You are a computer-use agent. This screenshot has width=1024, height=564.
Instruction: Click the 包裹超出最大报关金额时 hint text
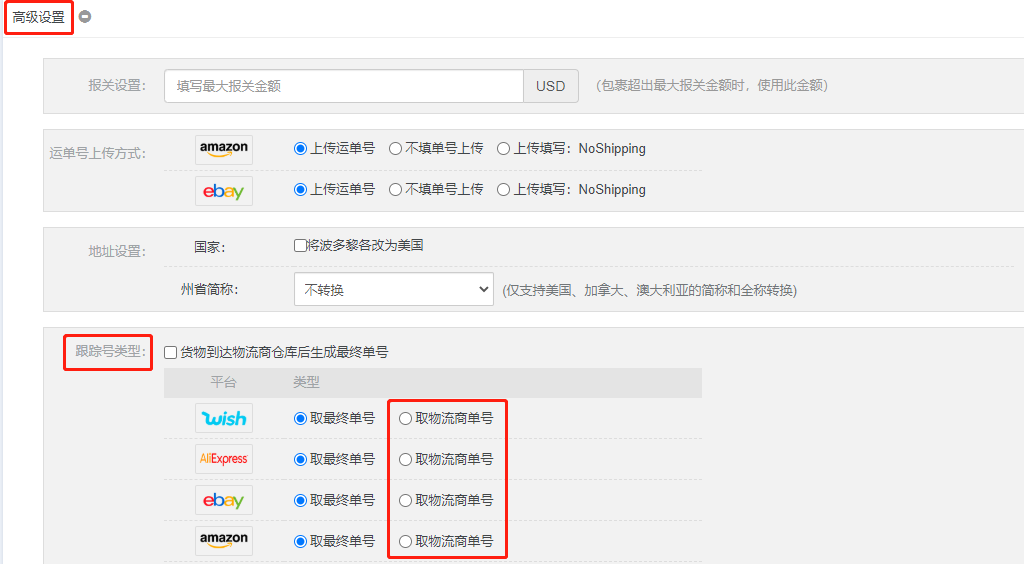point(712,86)
